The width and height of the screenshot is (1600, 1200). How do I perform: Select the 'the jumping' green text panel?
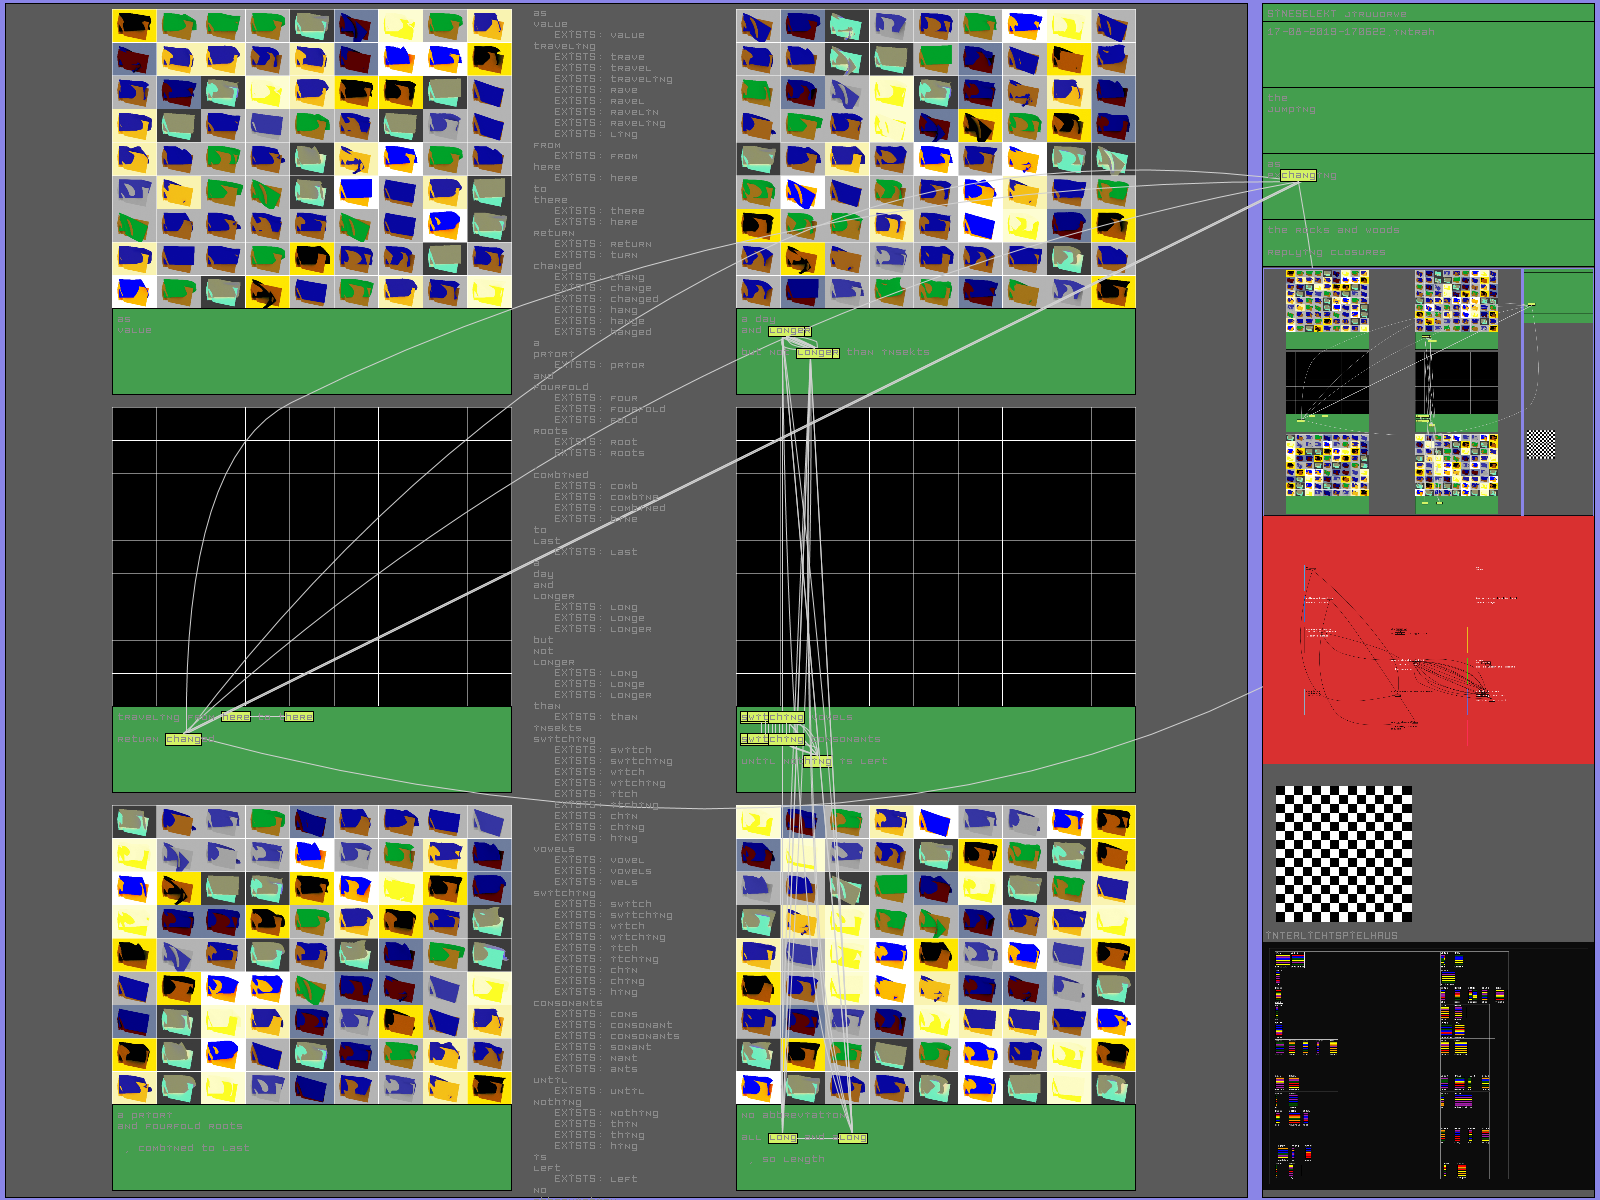click(1428, 120)
